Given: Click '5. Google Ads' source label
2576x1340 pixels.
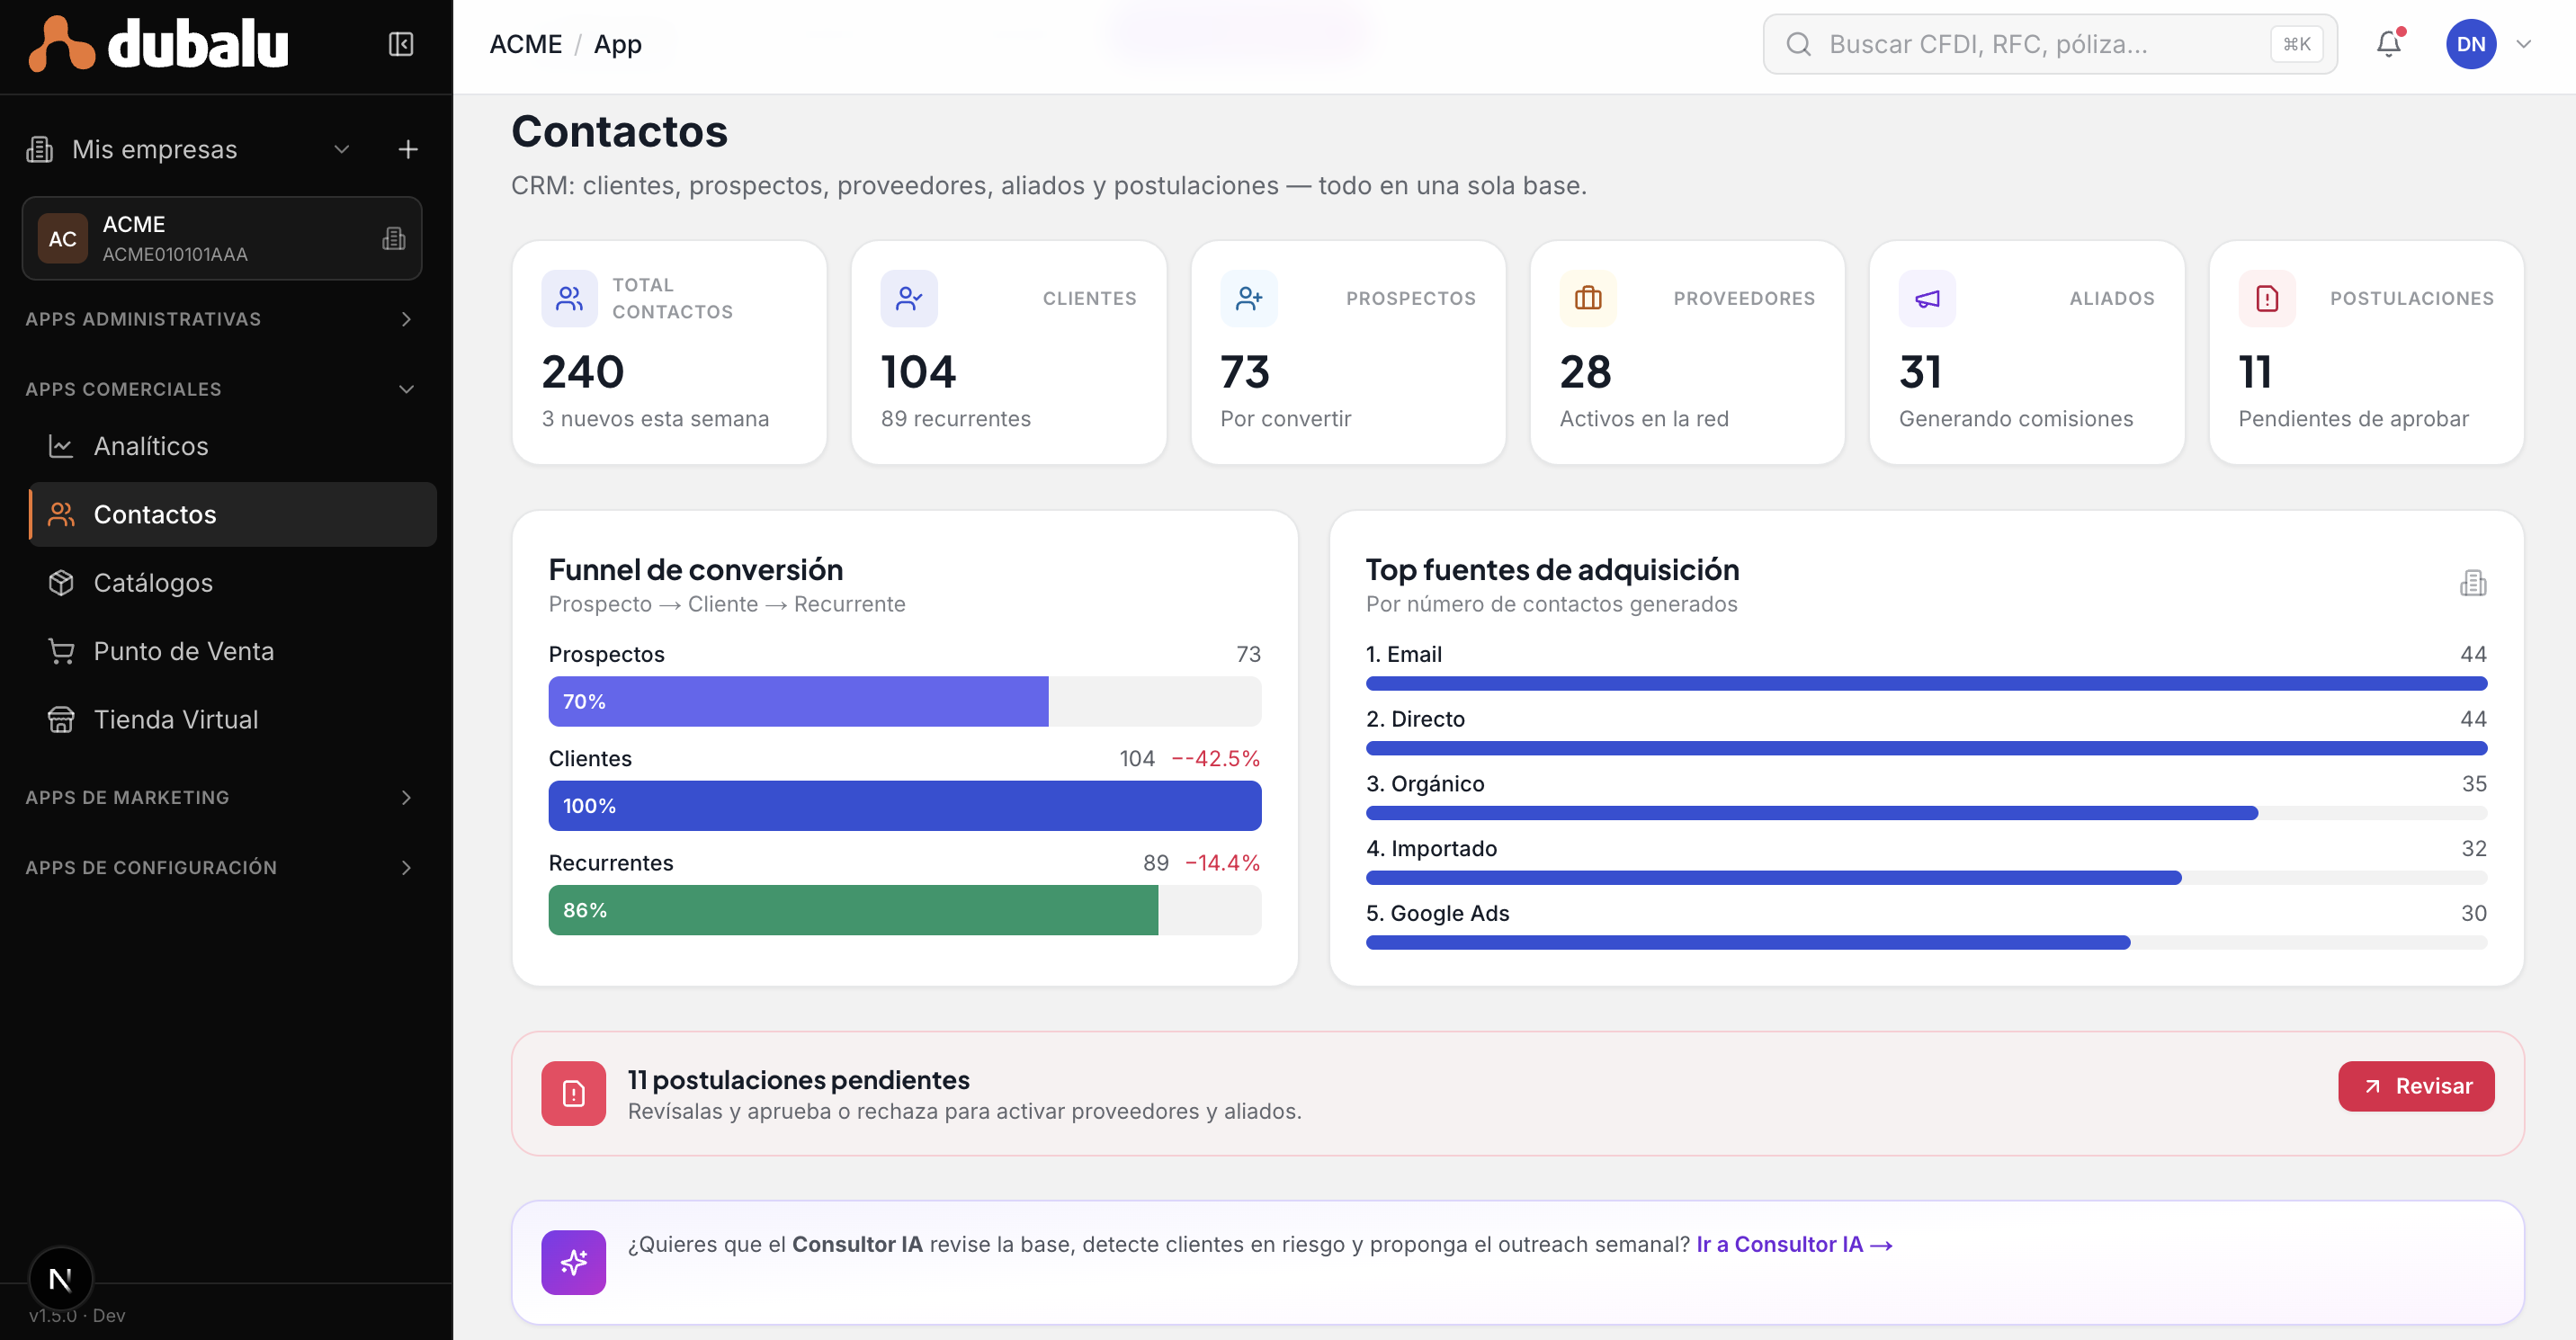Looking at the screenshot, I should pyautogui.click(x=1437, y=913).
